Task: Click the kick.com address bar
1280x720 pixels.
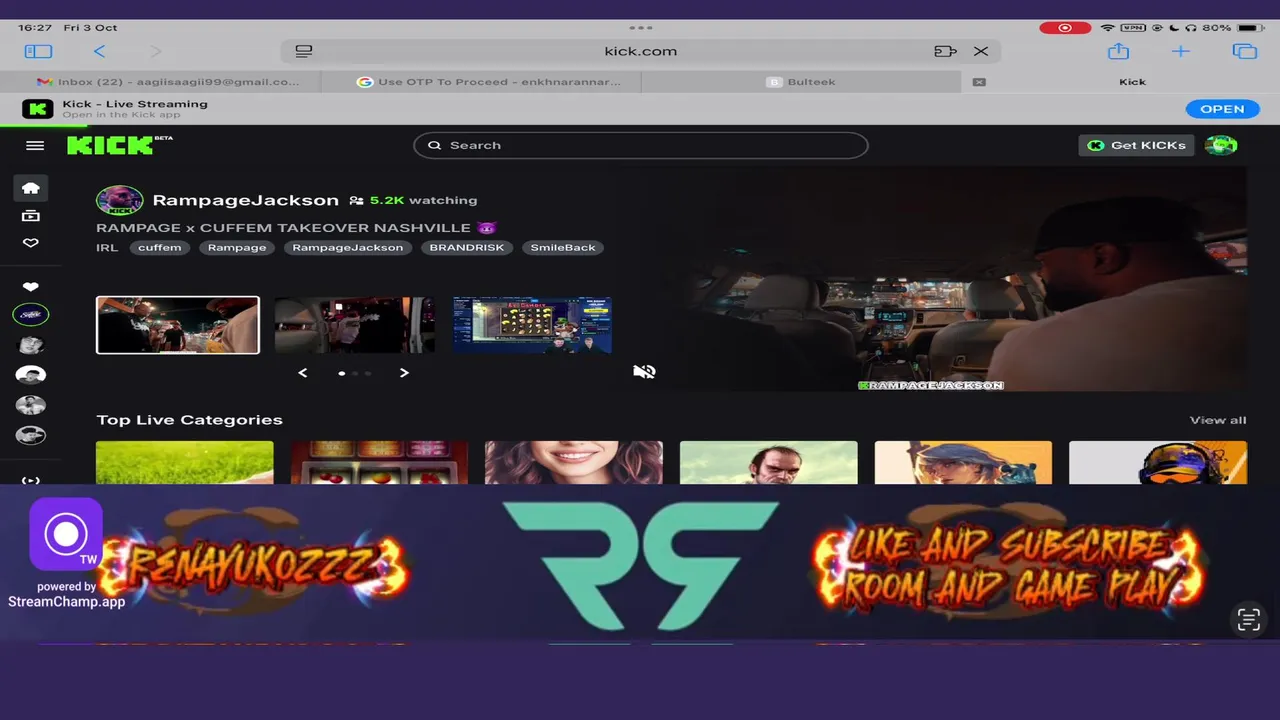Action: (640, 51)
